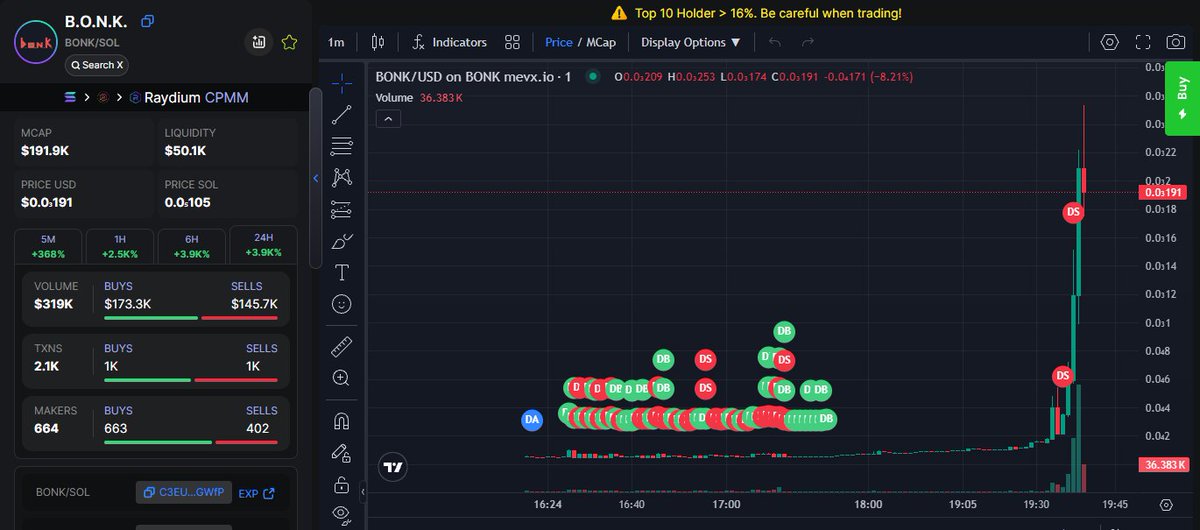Take a chart snapshot with camera icon
Screen dimensions: 1200x530
click(1176, 42)
